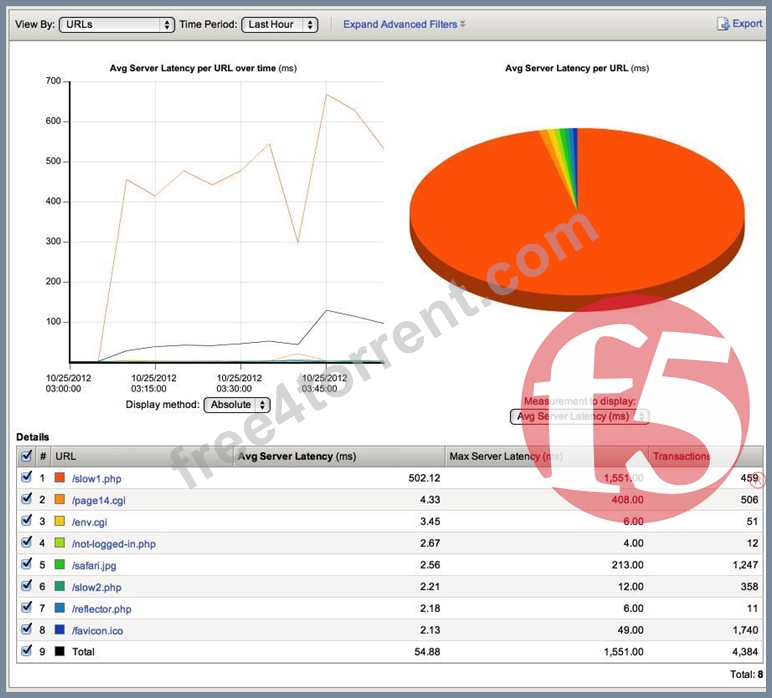This screenshot has width=772, height=698.
Task: Click the Export link
Action: [x=747, y=23]
